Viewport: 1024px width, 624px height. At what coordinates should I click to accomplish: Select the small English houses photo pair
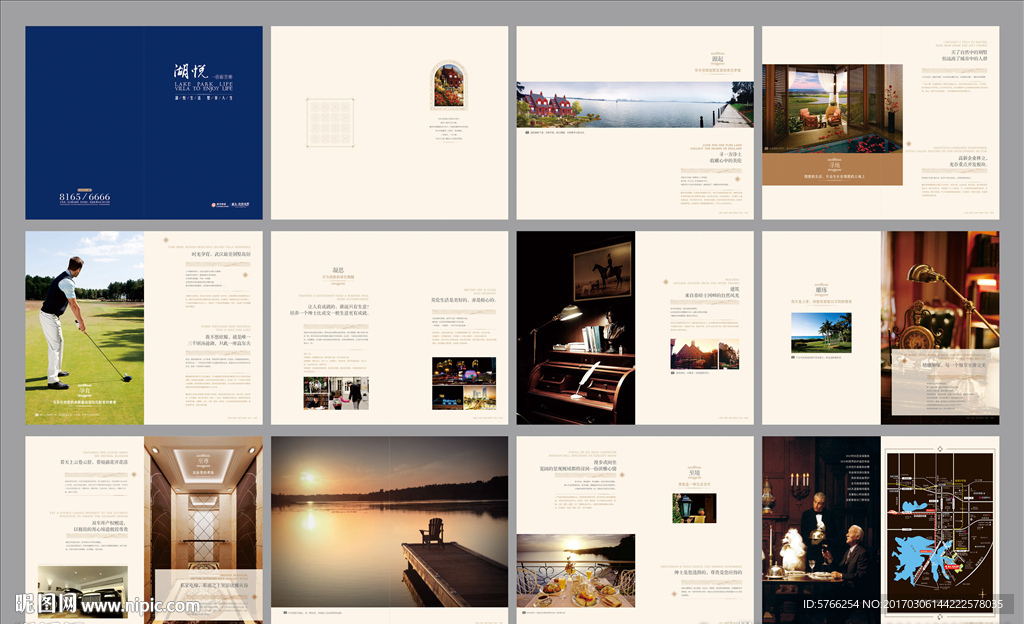[x=705, y=354]
